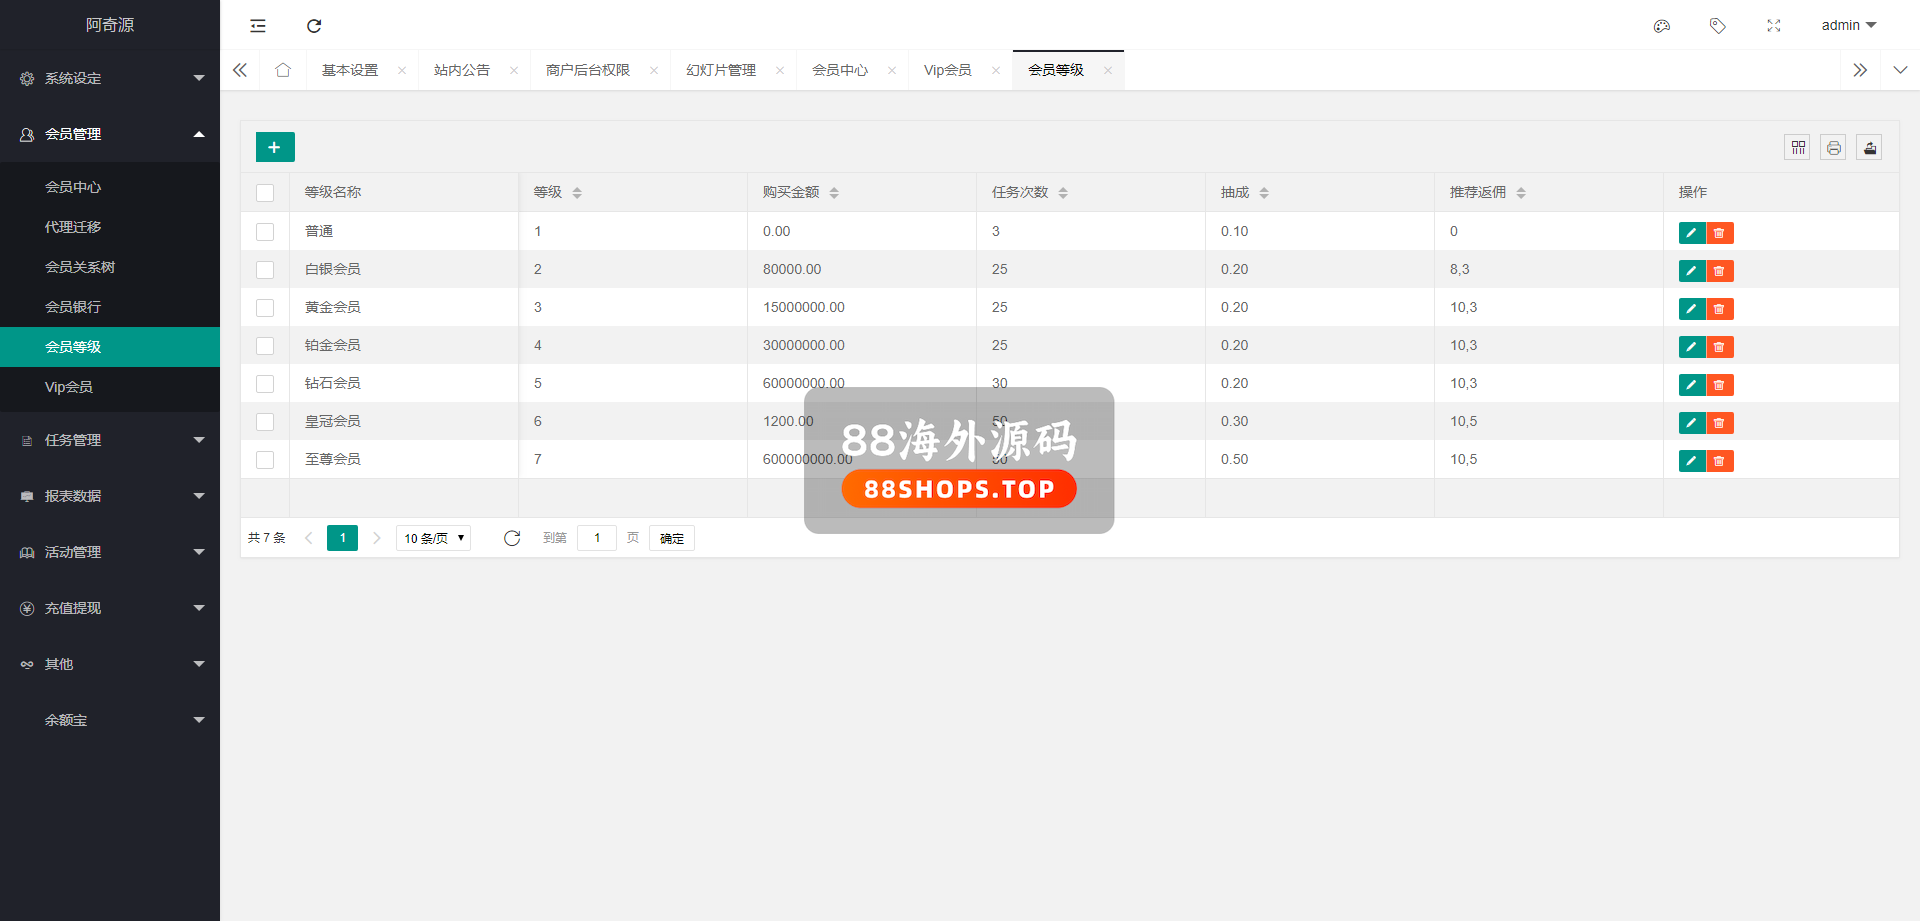Viewport: 1920px width, 921px height.
Task: Click the 确定 pagination button
Action: 671,538
